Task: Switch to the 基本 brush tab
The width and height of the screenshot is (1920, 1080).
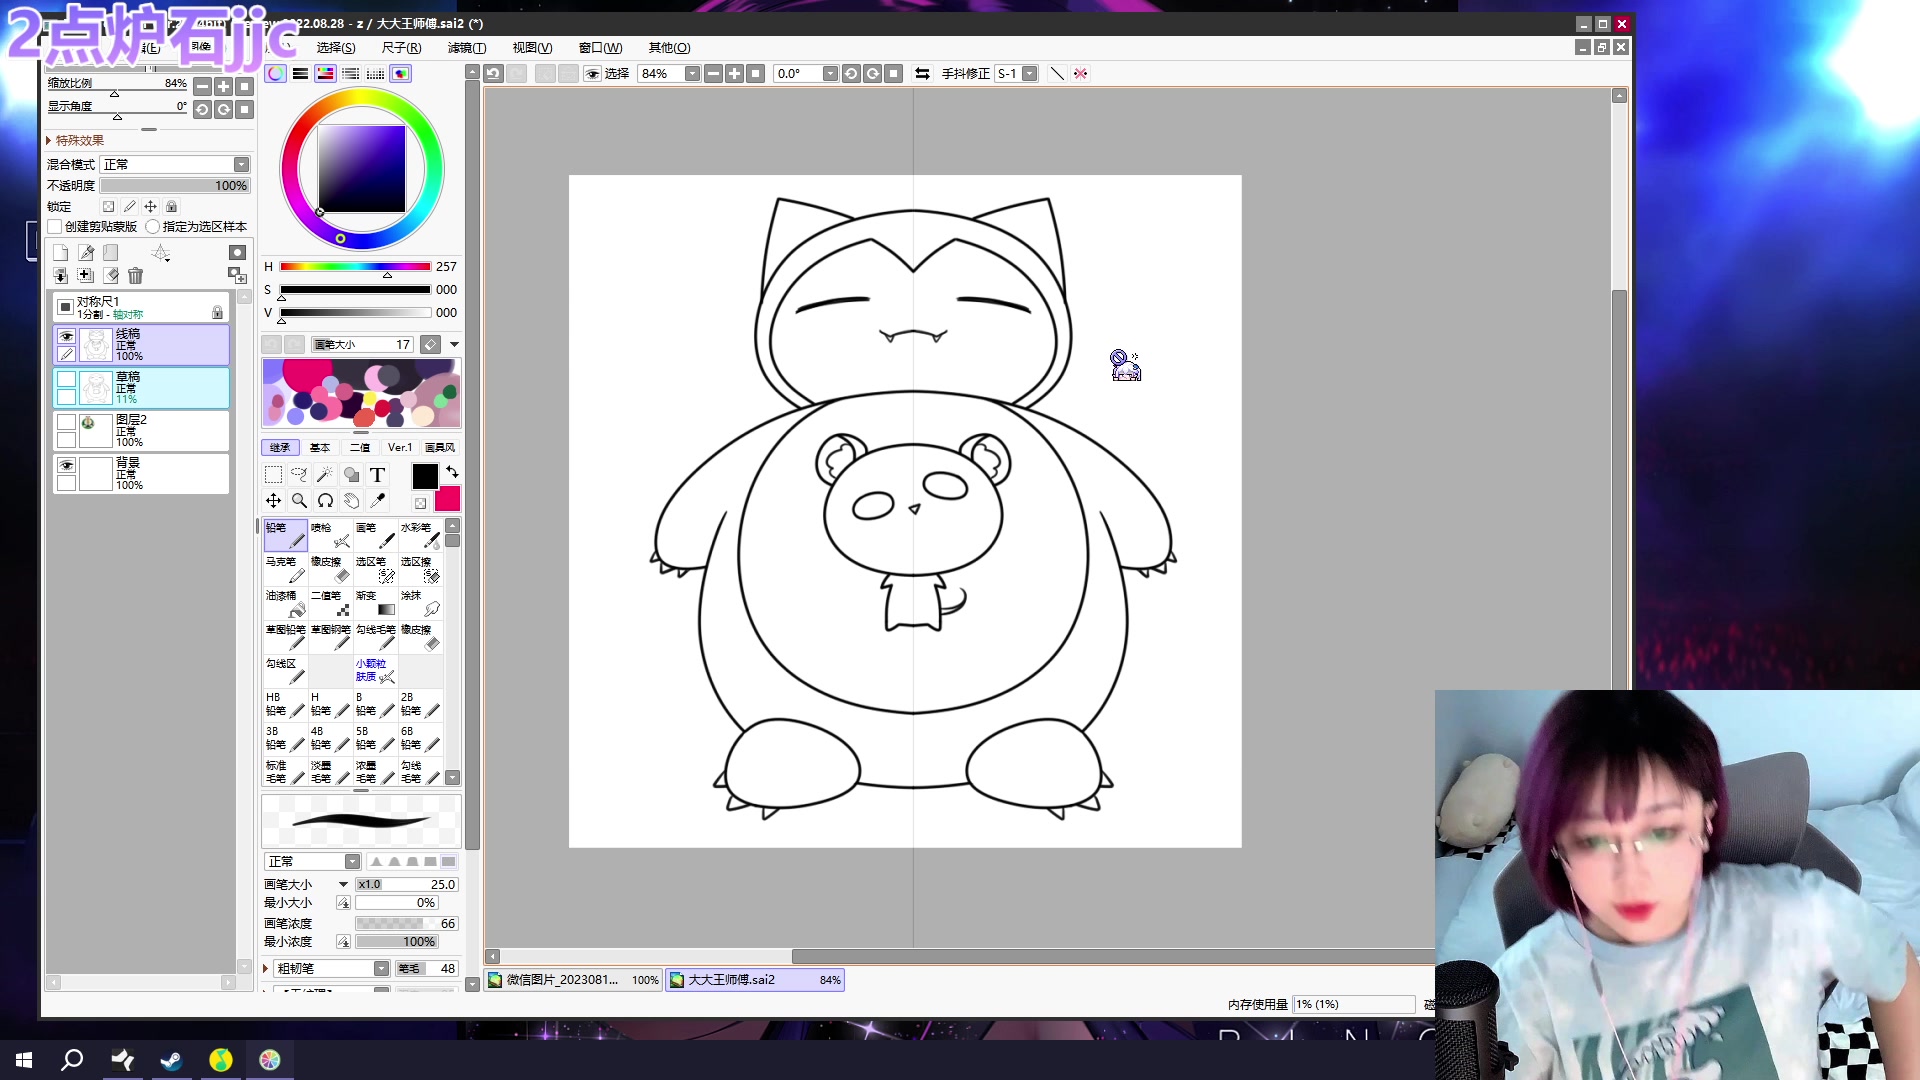Action: coord(320,448)
